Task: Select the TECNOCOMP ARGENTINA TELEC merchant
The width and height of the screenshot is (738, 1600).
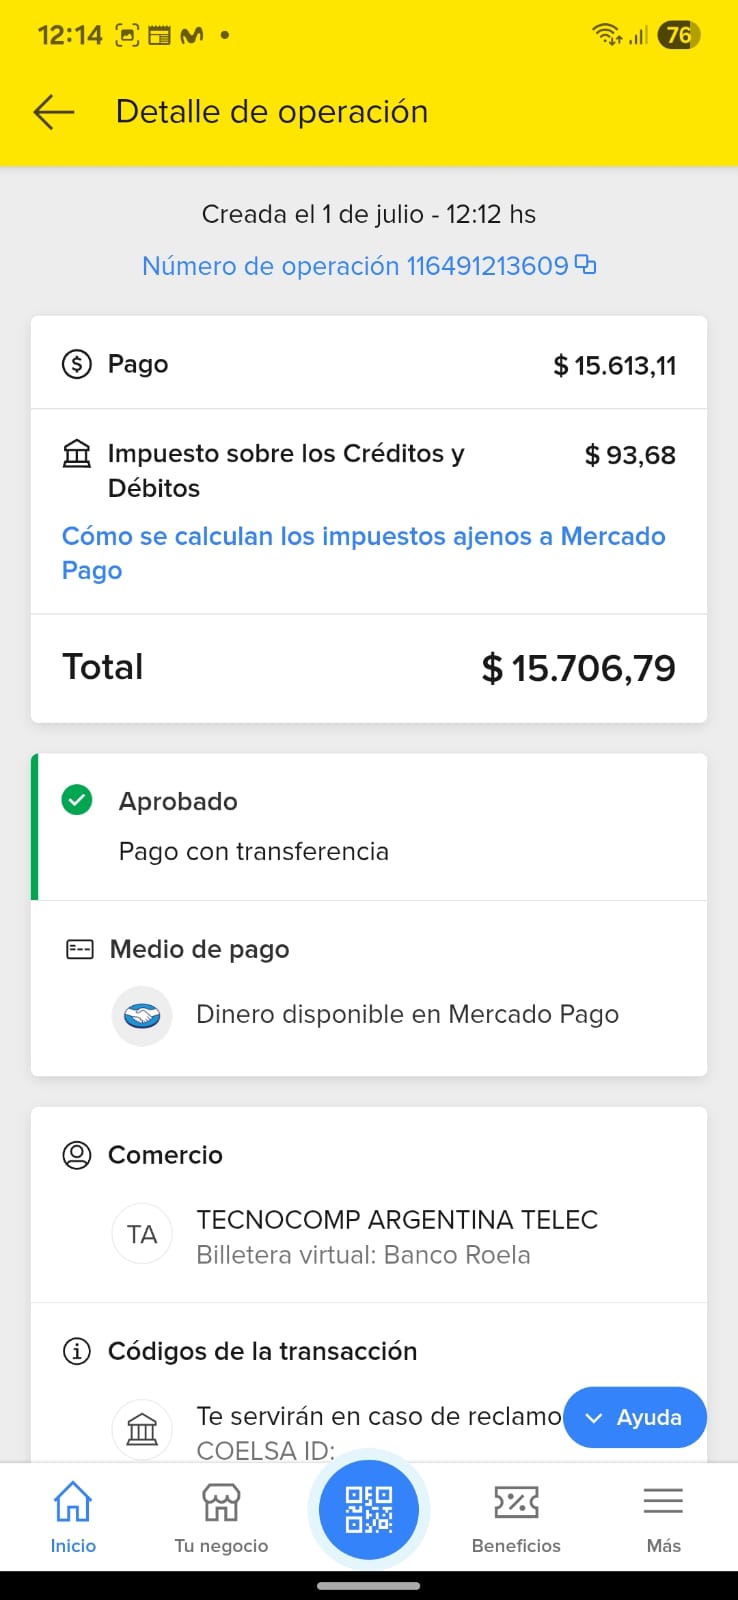Action: [x=397, y=1220]
